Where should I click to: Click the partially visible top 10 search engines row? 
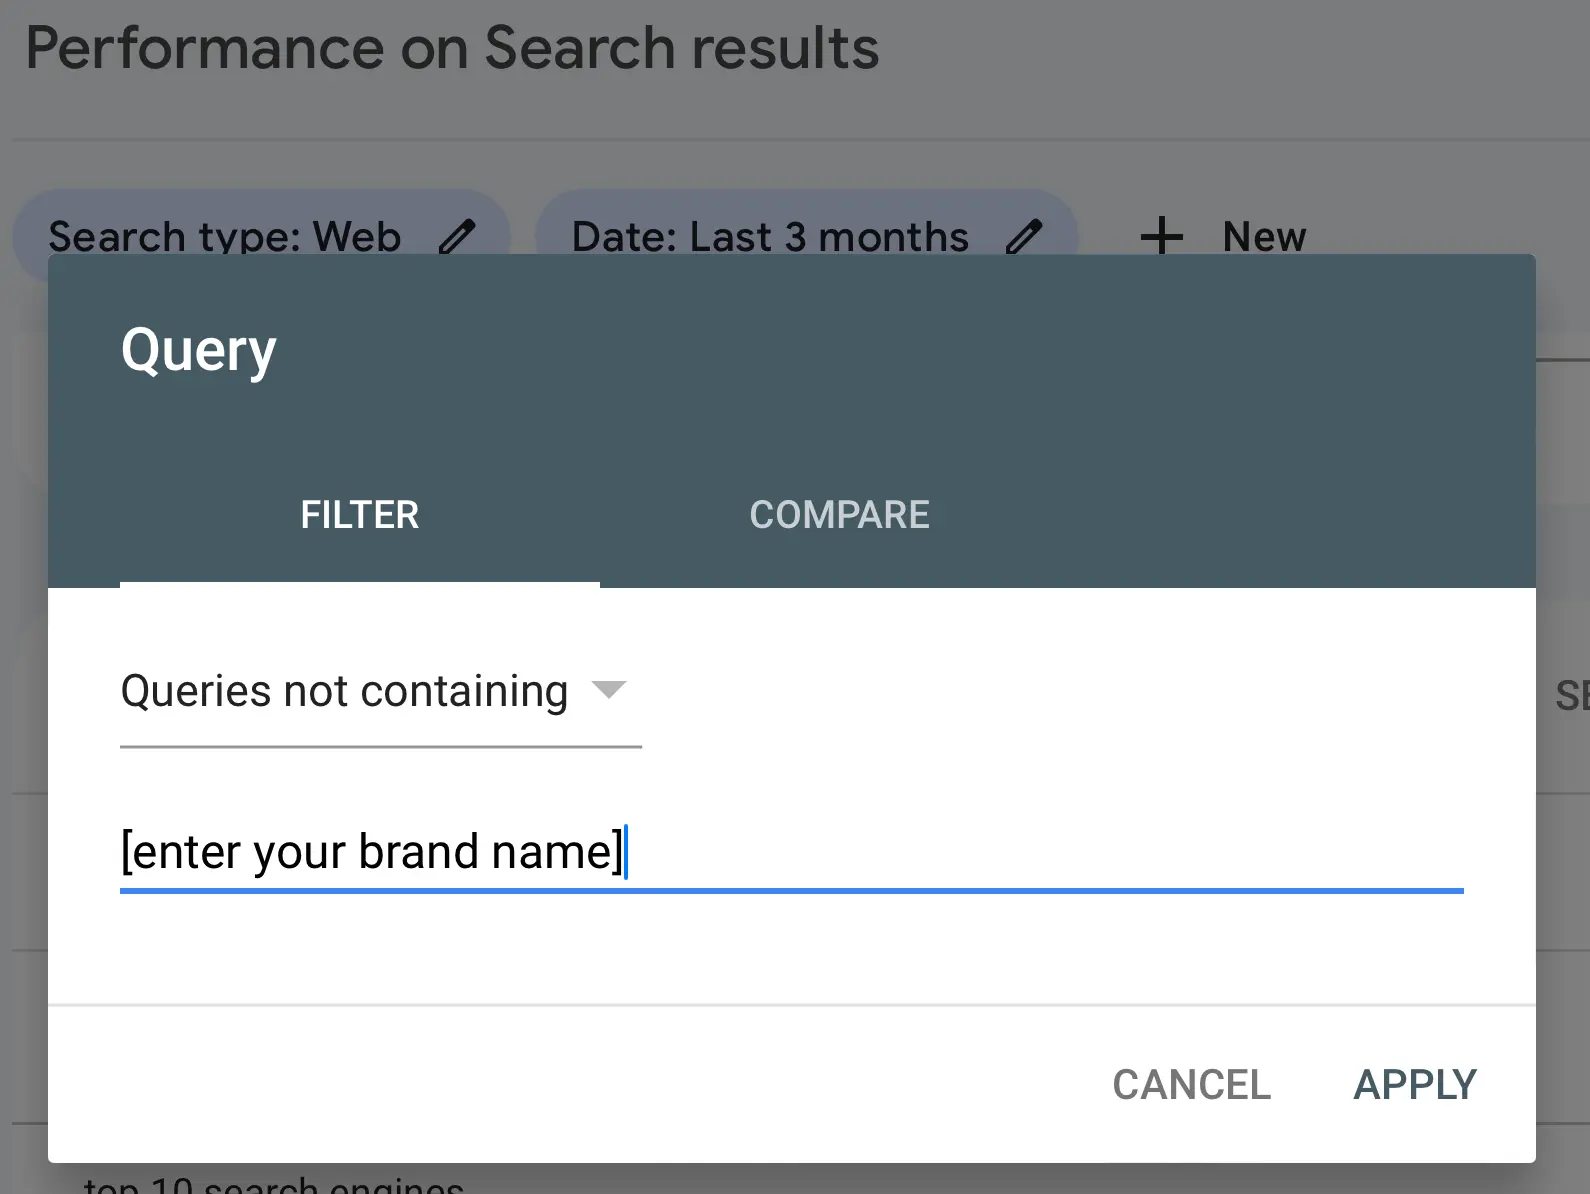click(273, 1184)
